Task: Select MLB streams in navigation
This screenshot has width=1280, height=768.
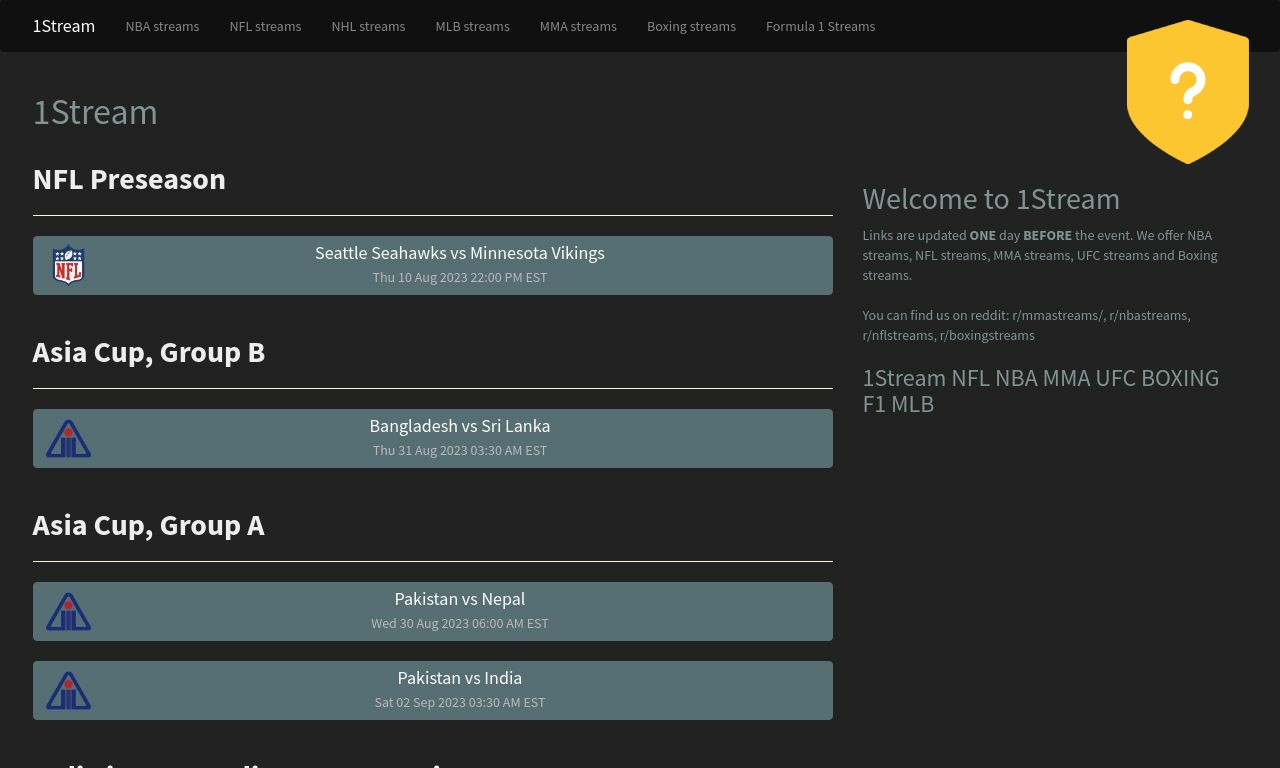Action: point(472,26)
